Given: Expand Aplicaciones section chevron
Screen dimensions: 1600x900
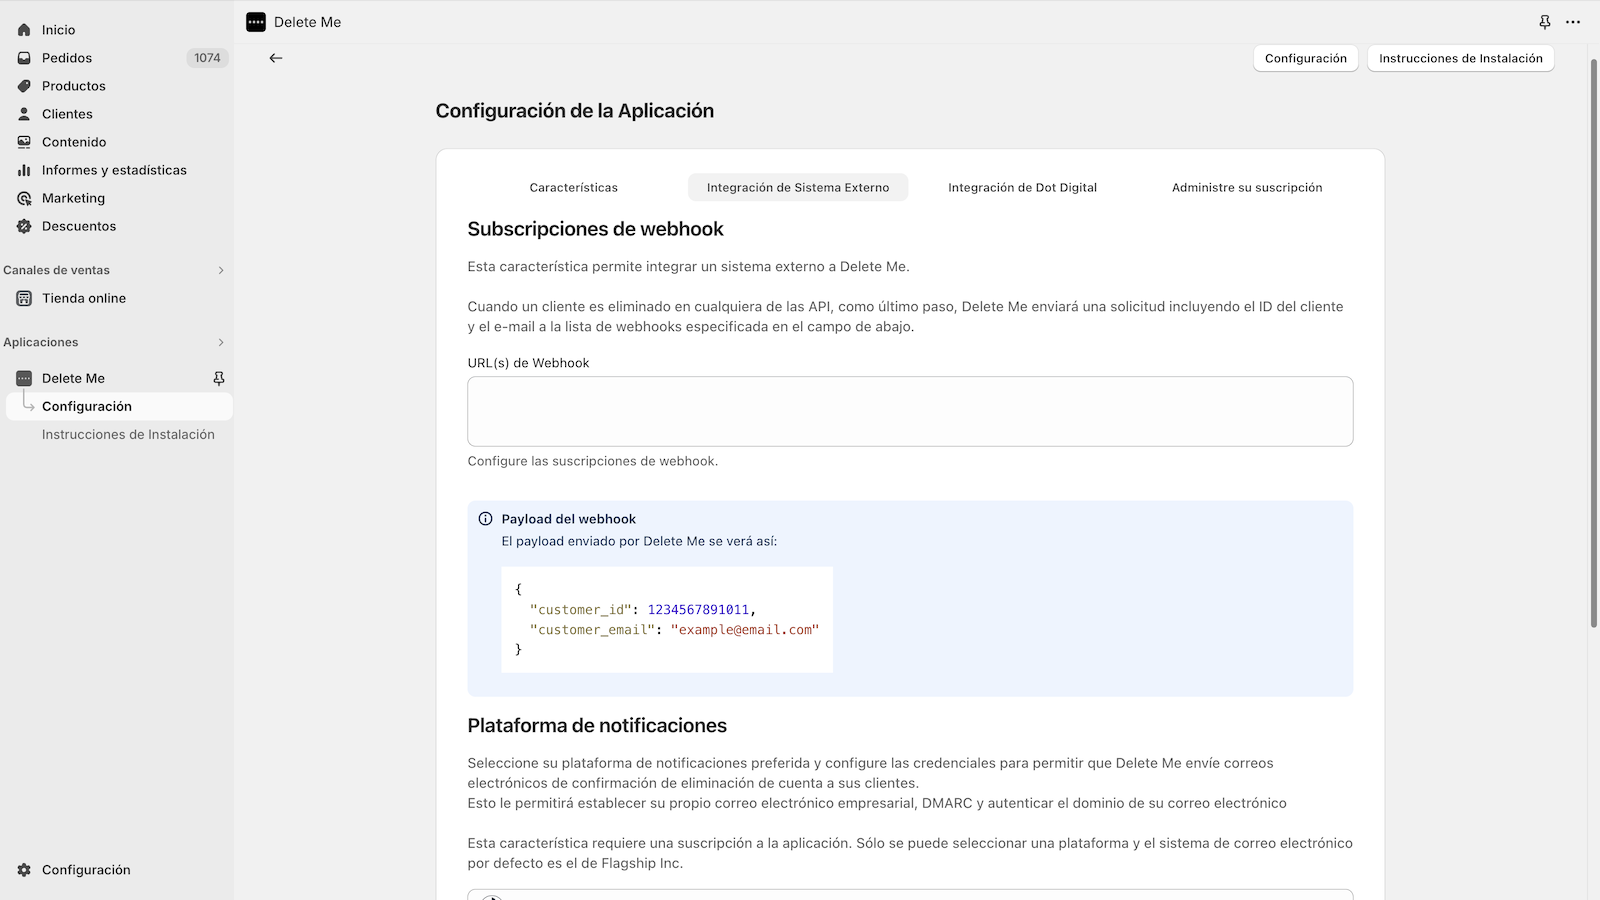Looking at the screenshot, I should click(221, 342).
